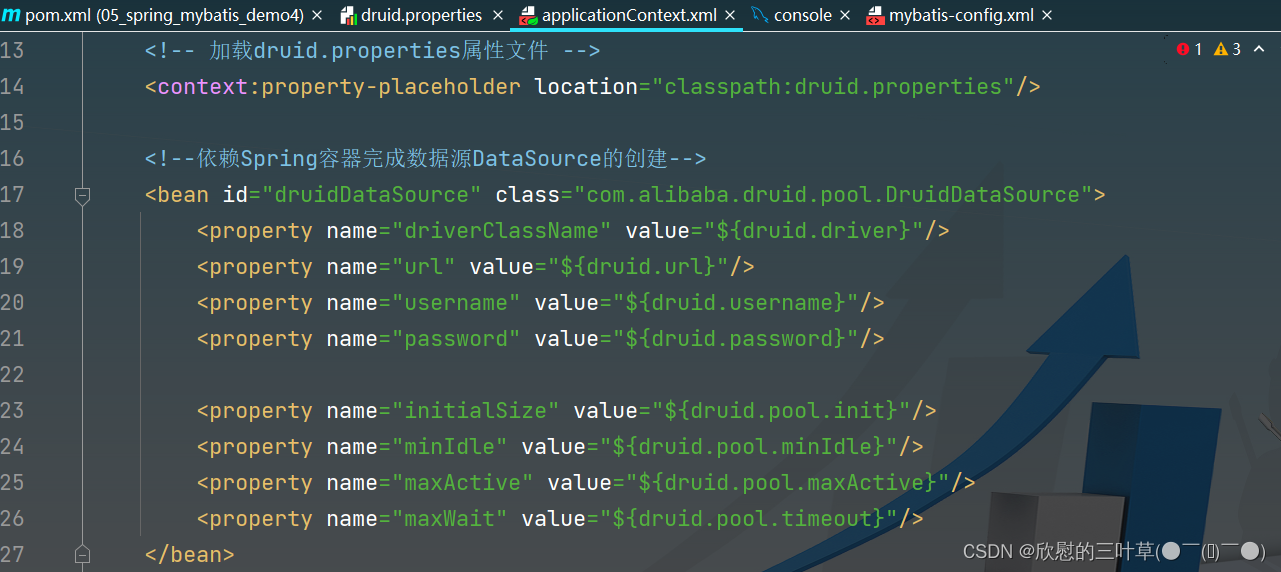
Task: Click the "${druid.pool.timeout}" value
Action: [750, 519]
